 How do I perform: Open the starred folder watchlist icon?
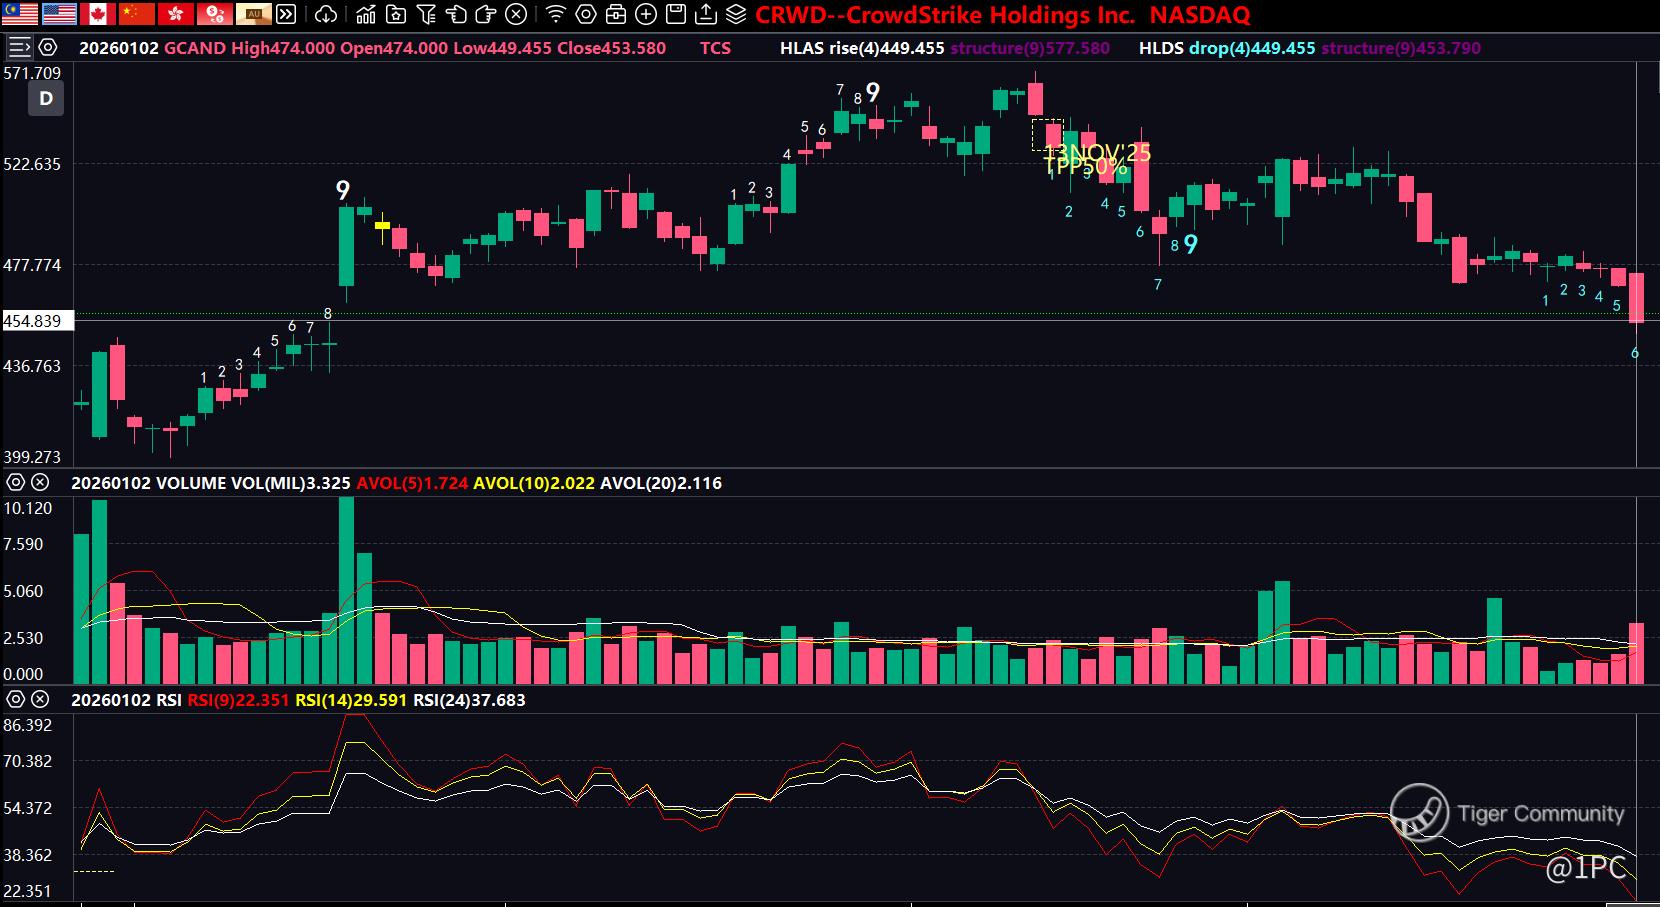pyautogui.click(x=396, y=14)
